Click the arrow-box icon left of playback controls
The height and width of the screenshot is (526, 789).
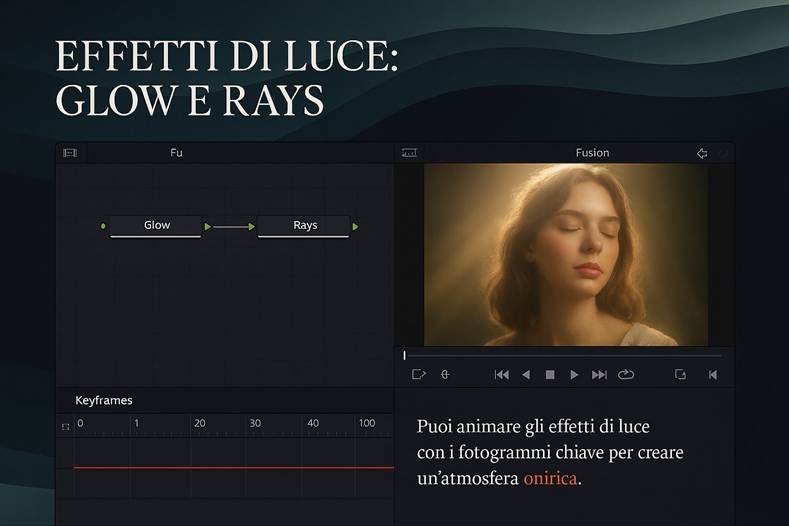tap(419, 375)
